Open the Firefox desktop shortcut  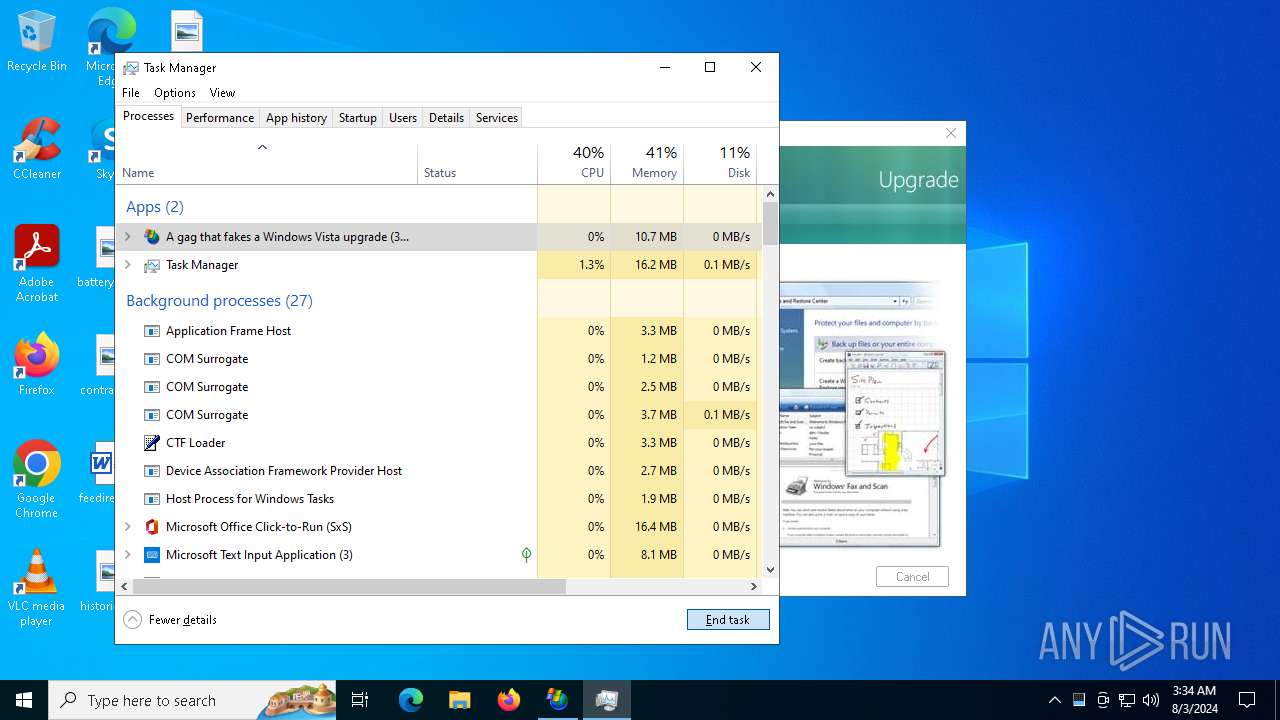37,365
